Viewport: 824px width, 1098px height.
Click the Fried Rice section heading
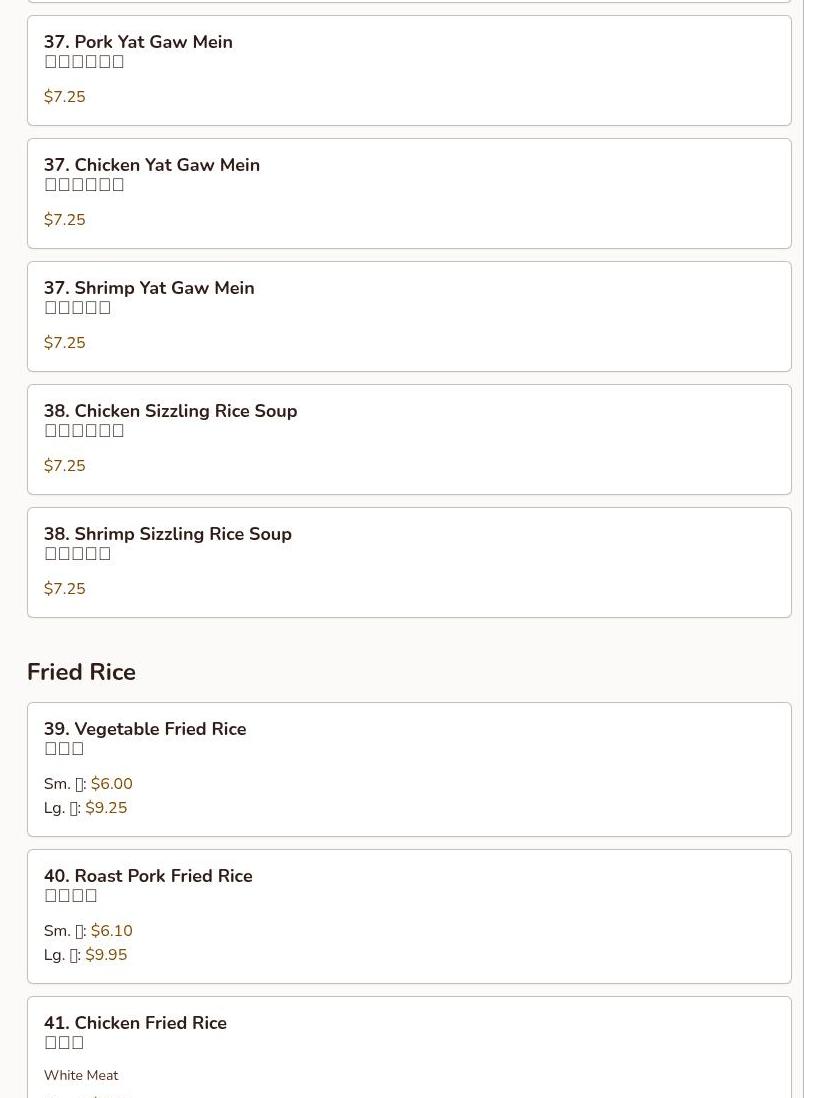click(x=81, y=672)
